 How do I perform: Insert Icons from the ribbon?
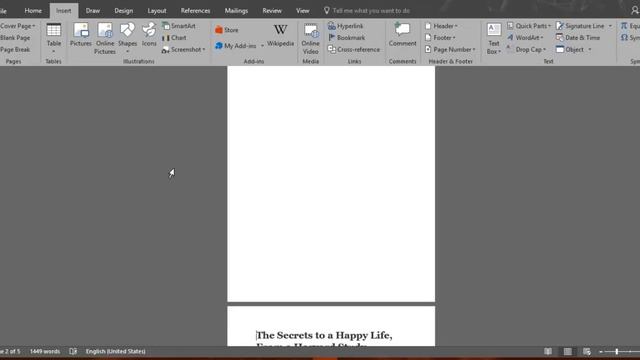pyautogui.click(x=149, y=35)
